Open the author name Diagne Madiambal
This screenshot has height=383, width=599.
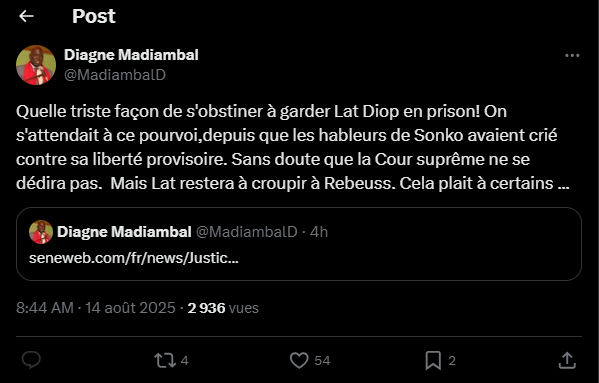[131, 55]
